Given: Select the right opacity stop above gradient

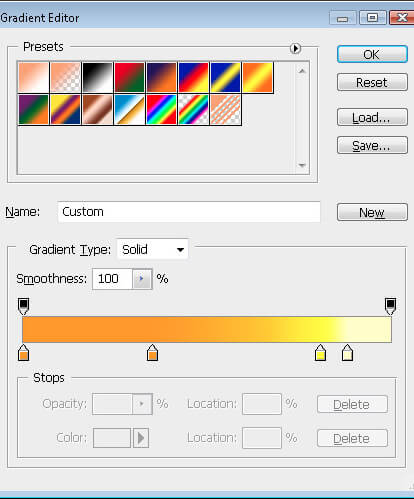Looking at the screenshot, I should [390, 306].
